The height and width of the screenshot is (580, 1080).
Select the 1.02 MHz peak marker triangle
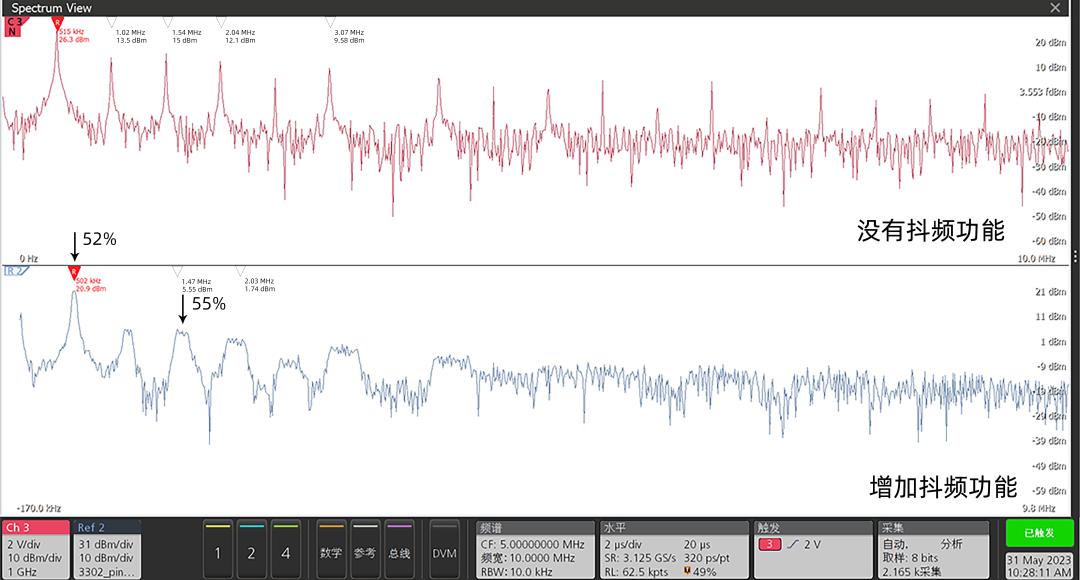(x=111, y=22)
